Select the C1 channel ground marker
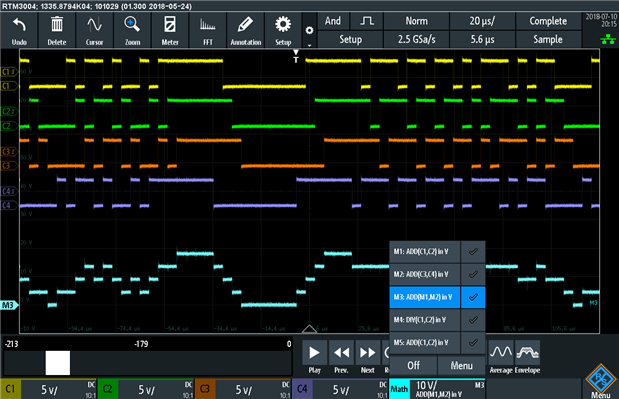Screen dimensions: 619x399 tap(9, 86)
